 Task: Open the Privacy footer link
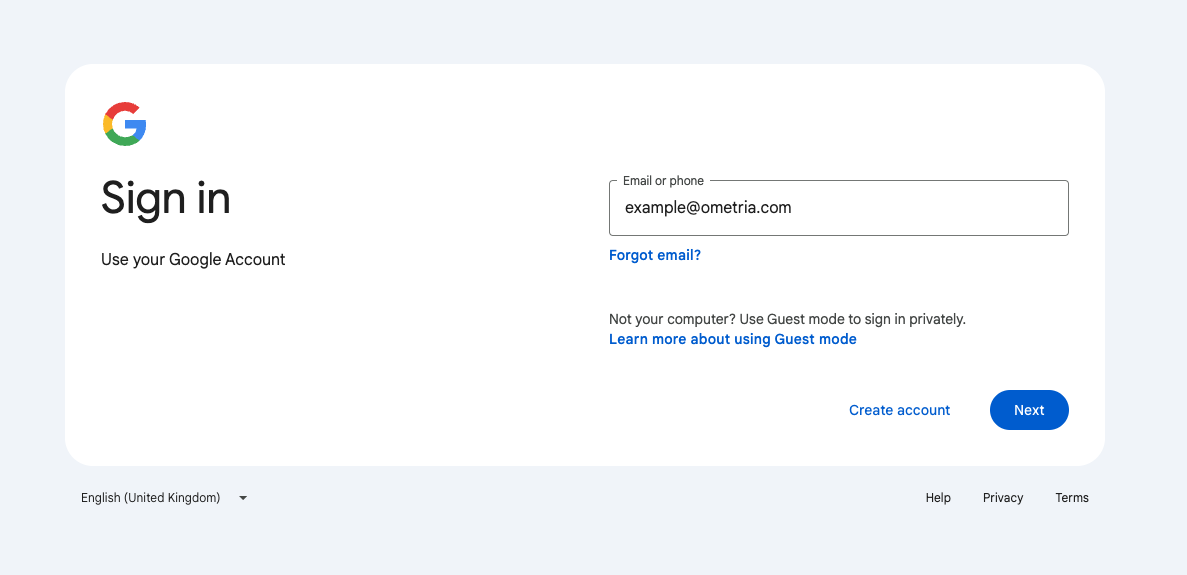pos(1003,498)
